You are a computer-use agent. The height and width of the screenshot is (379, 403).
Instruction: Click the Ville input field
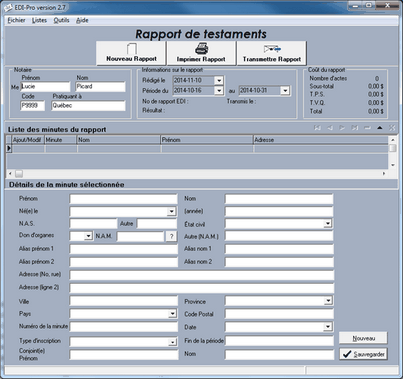tap(123, 301)
